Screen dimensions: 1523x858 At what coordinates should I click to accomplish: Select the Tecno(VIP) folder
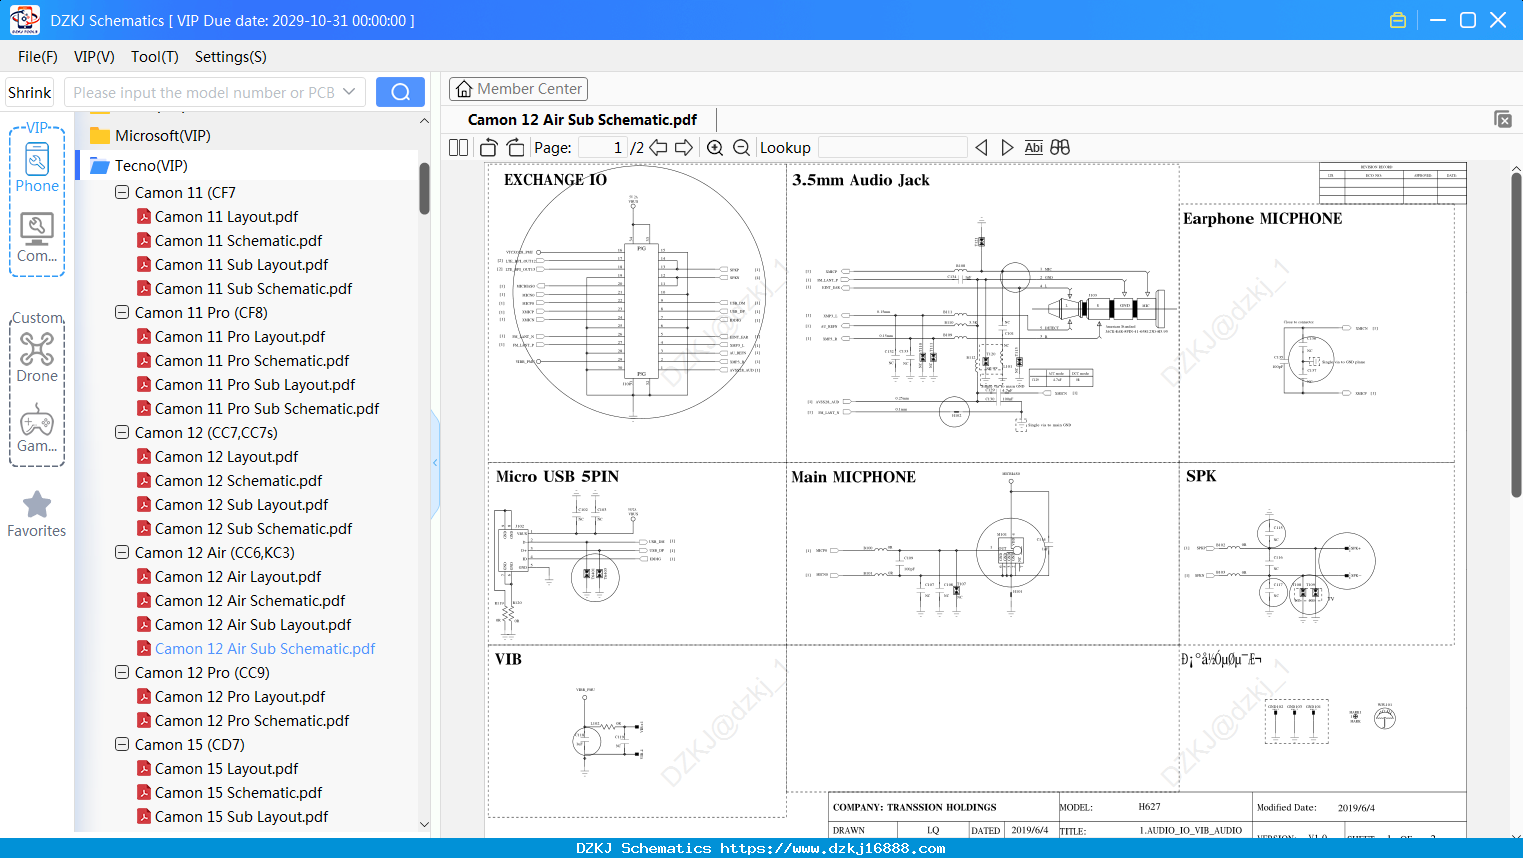(x=151, y=165)
